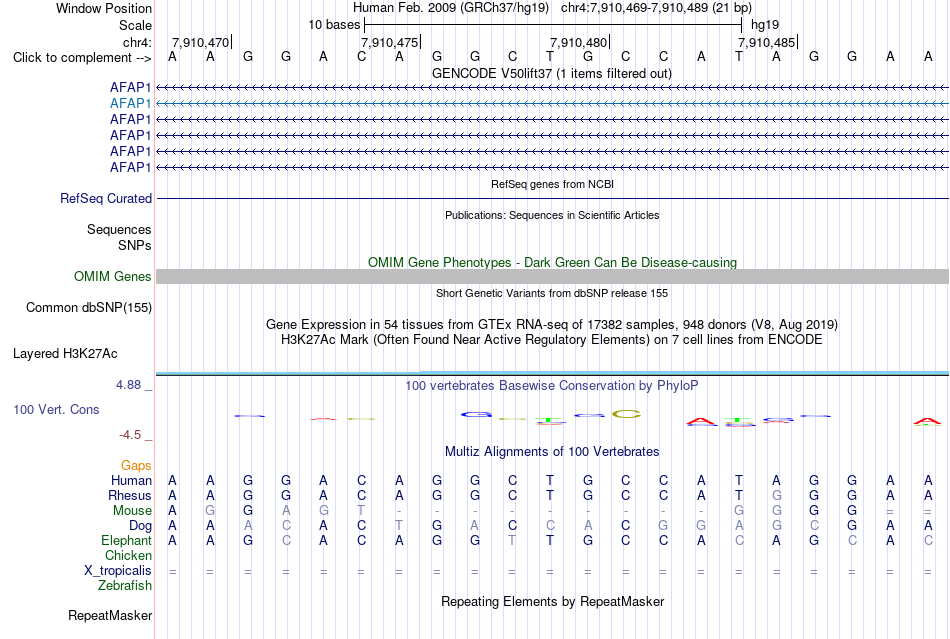The height and width of the screenshot is (639, 950).
Task: Click the 7,910,480 ruler position marker
Action: pos(579,42)
